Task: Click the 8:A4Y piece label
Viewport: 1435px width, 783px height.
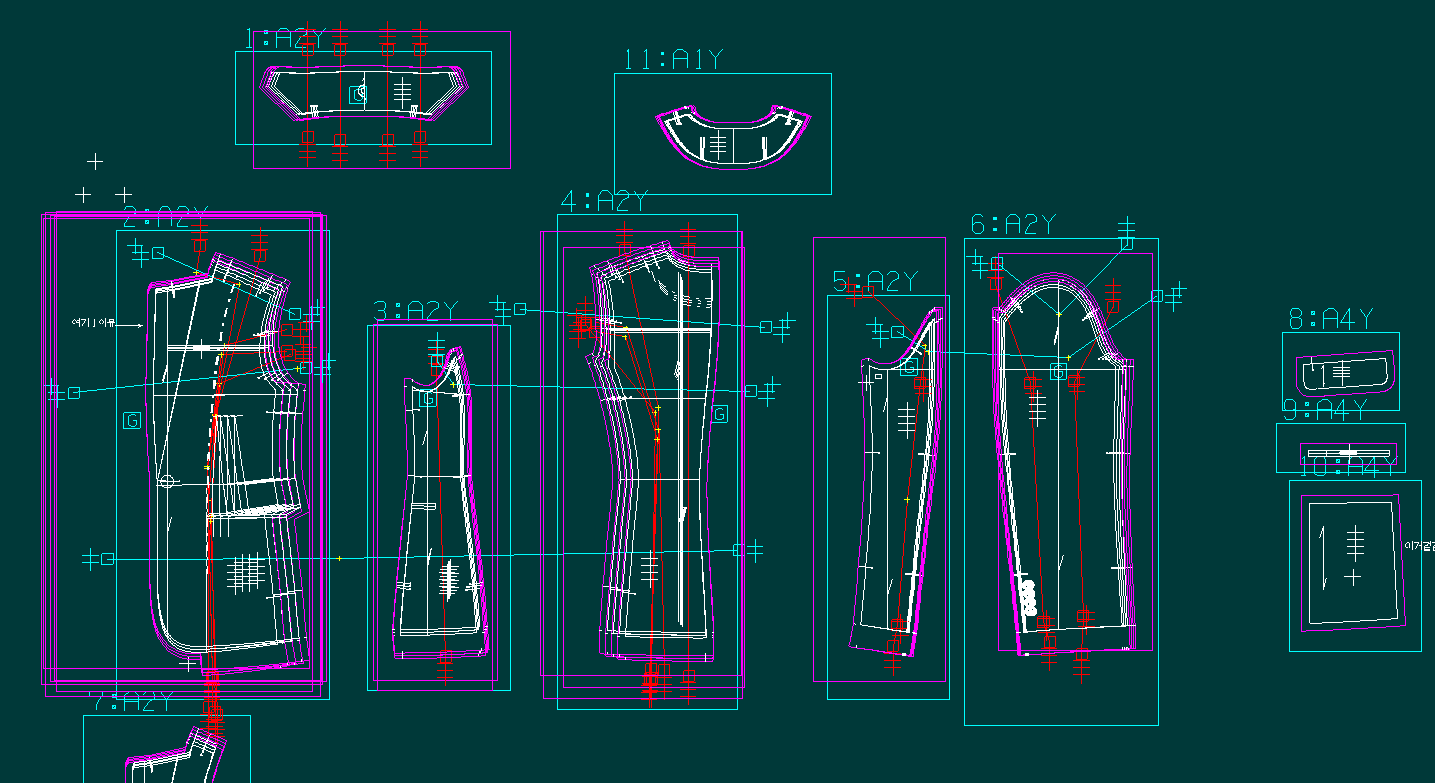Action: pos(1330,319)
